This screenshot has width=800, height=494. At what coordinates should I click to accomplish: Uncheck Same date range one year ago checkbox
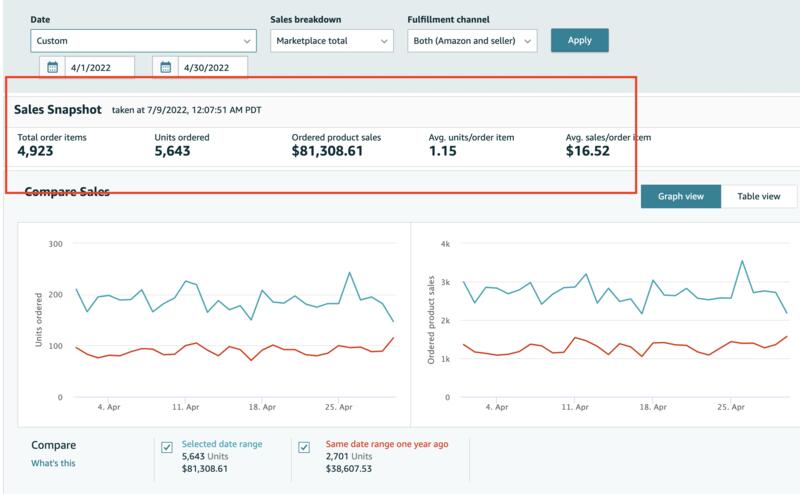coord(304,448)
